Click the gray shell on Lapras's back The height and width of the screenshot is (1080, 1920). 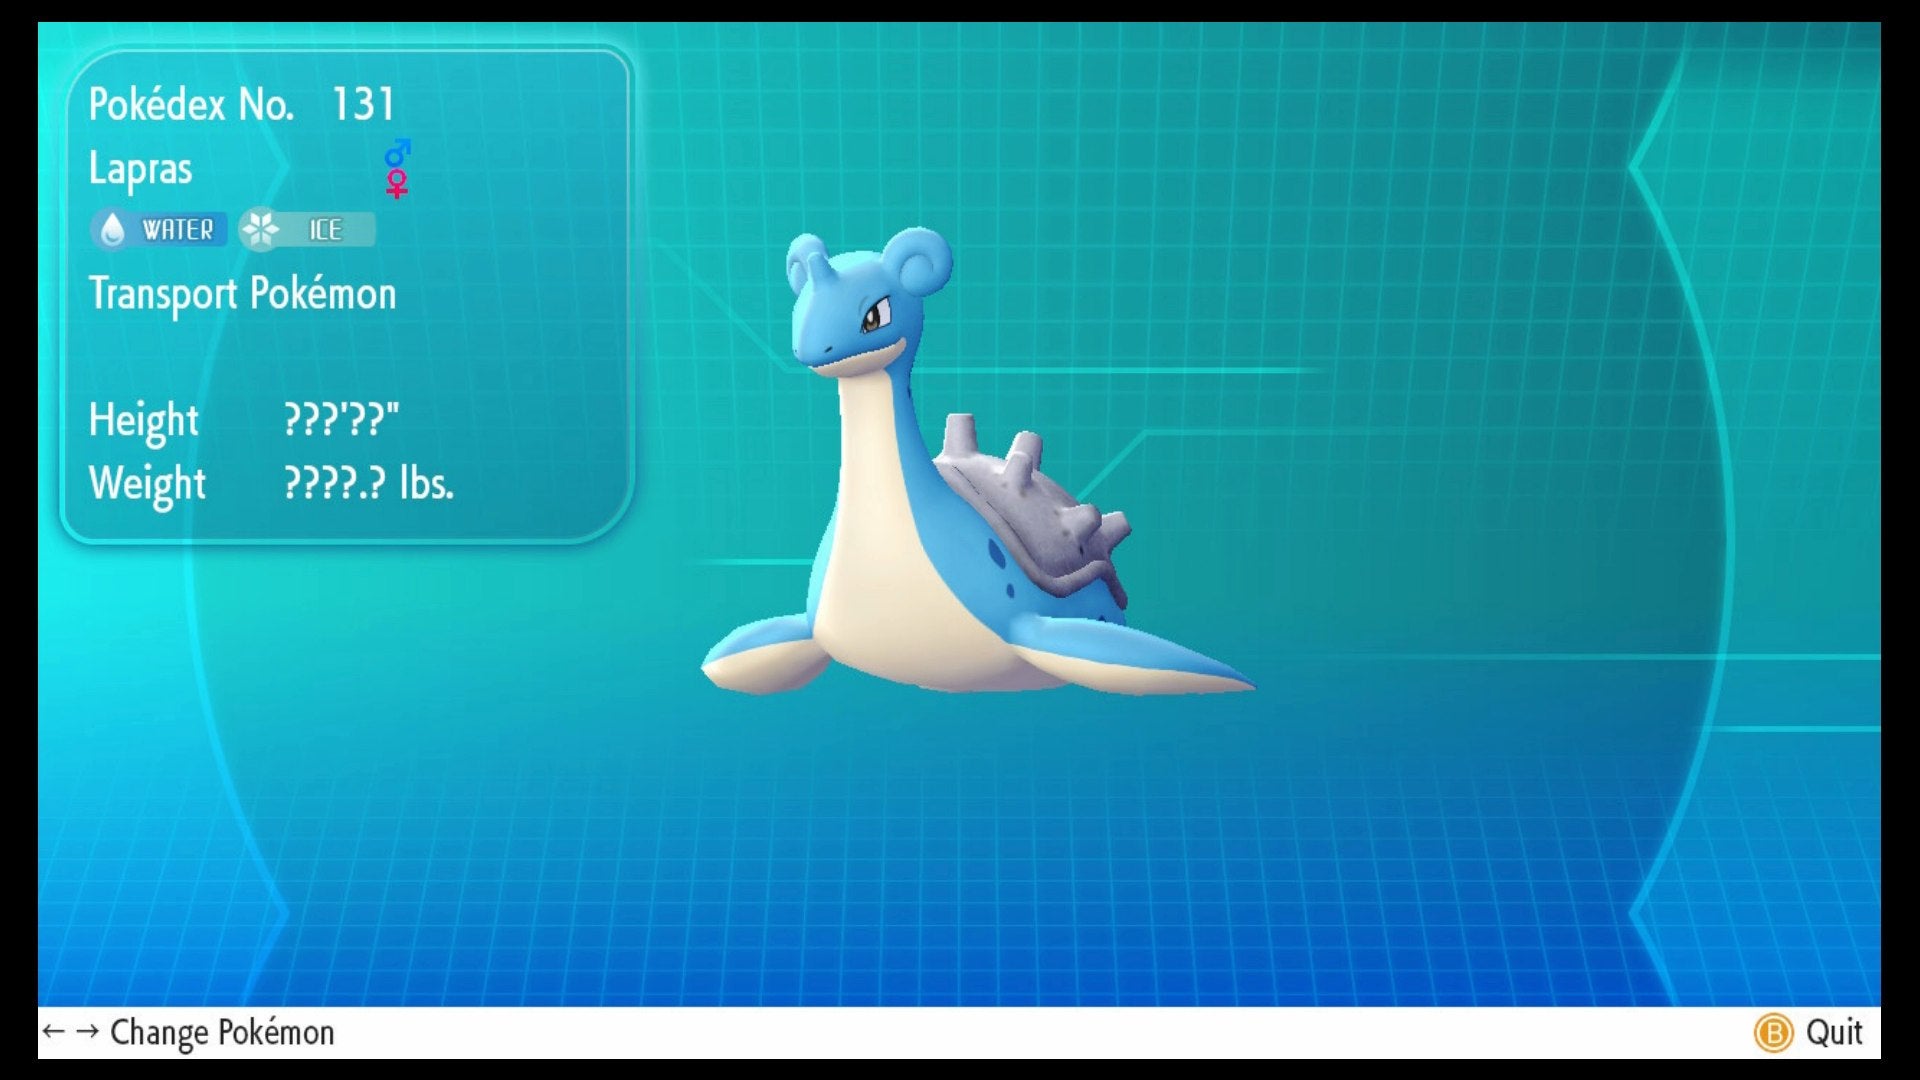[1030, 505]
